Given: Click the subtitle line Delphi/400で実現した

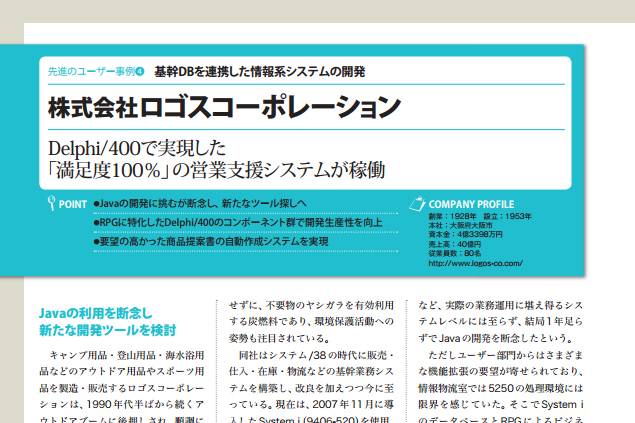Looking at the screenshot, I should [x=137, y=148].
